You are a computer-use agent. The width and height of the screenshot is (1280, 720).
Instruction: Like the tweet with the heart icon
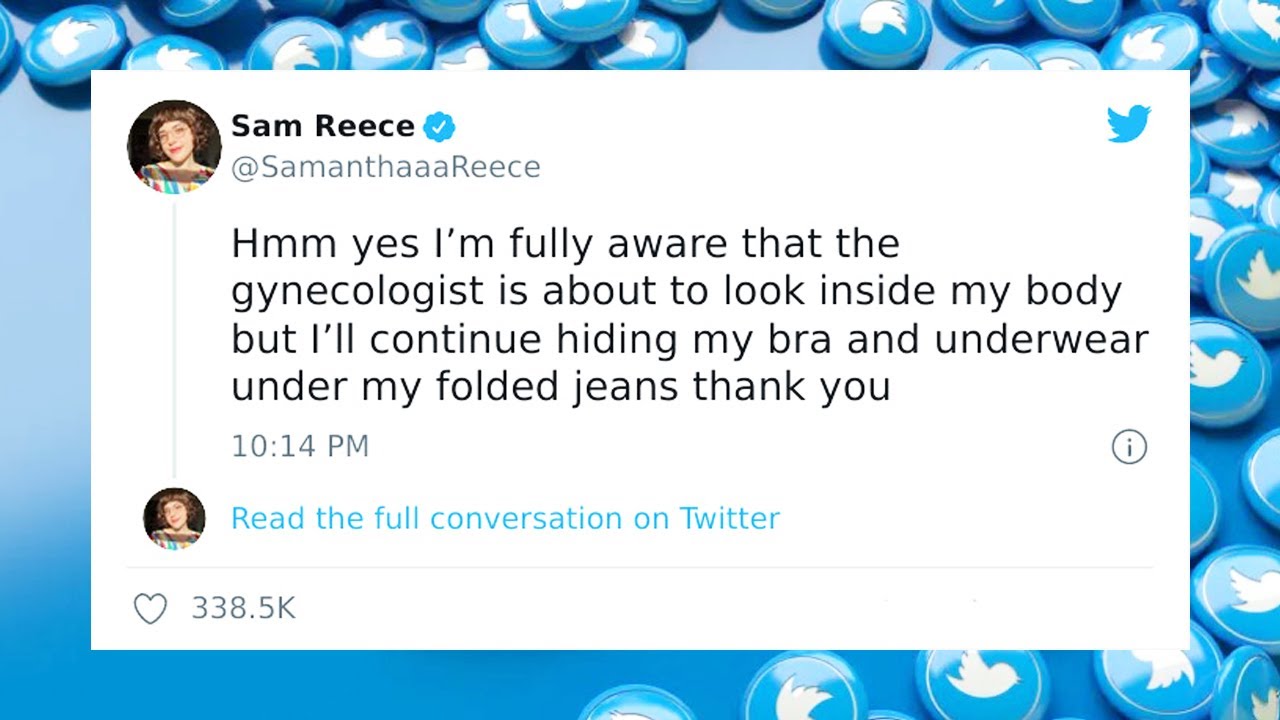(x=150, y=609)
